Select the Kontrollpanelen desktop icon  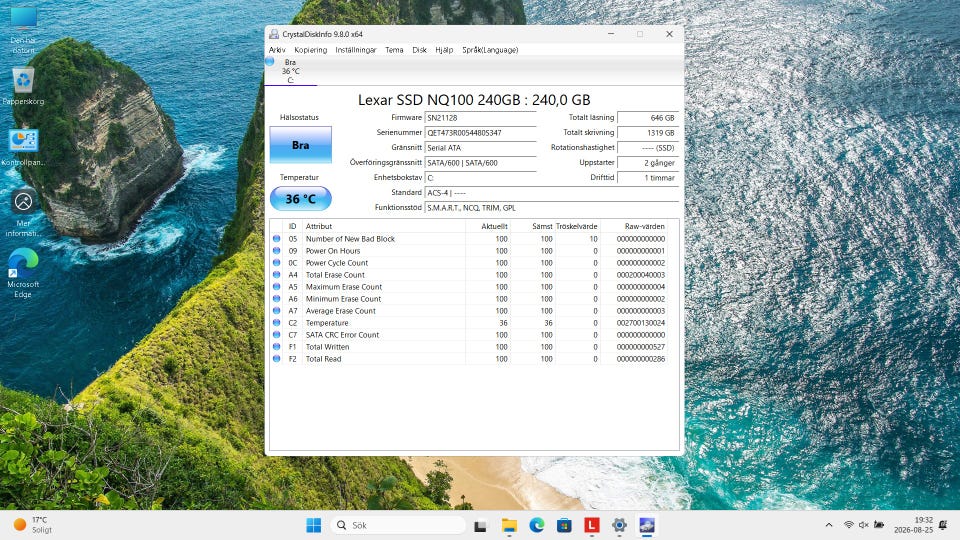click(x=23, y=148)
